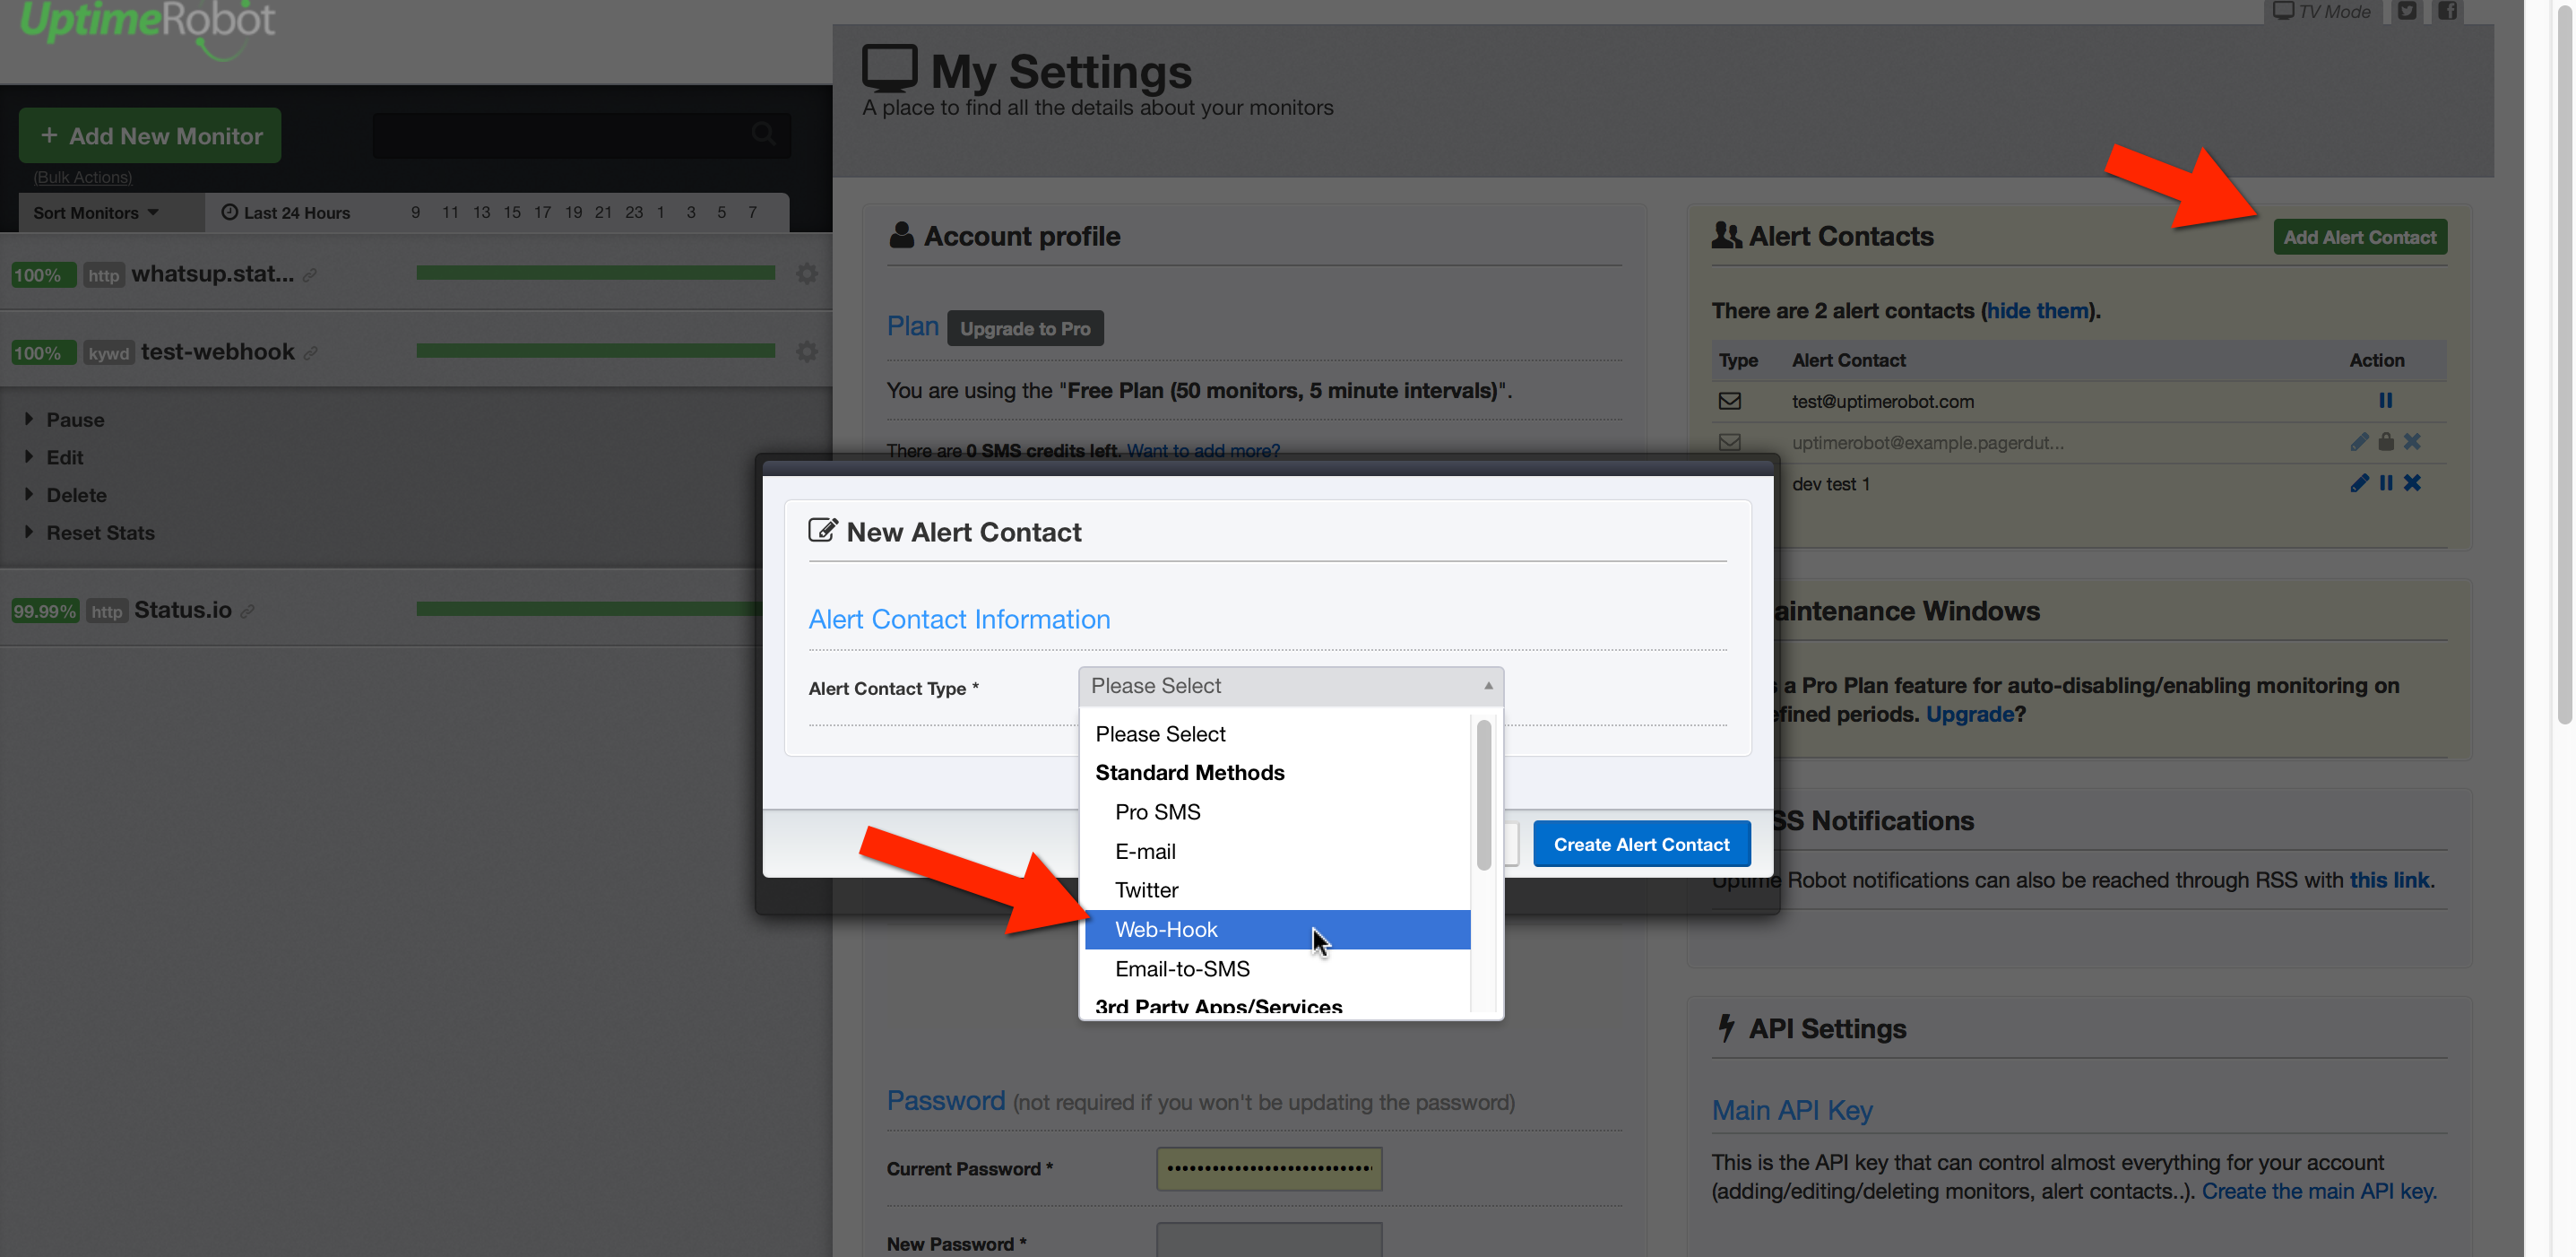Click '99.99%' badge of Status.io
Viewport: 2576px width, 1257px height.
[x=45, y=611]
